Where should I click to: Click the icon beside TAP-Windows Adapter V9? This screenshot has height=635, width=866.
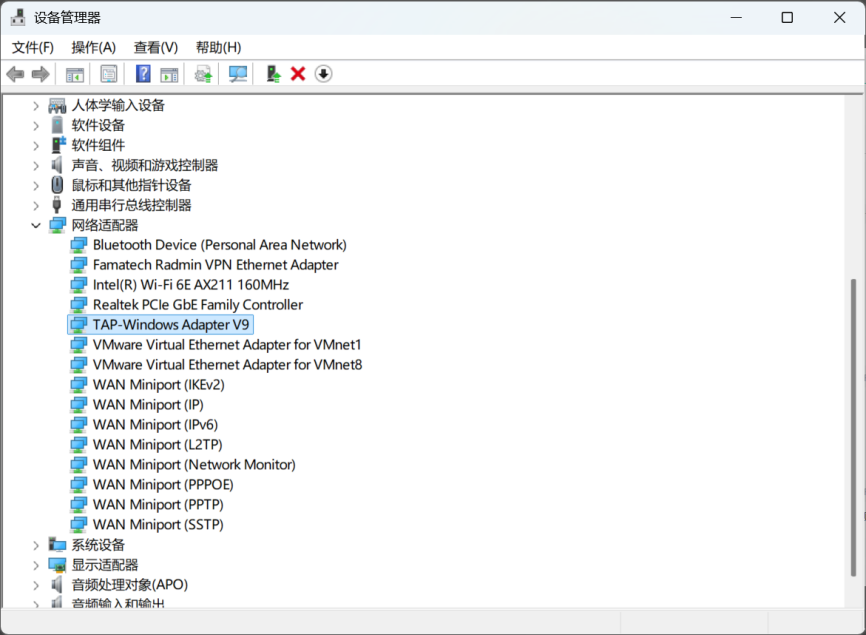[79, 325]
